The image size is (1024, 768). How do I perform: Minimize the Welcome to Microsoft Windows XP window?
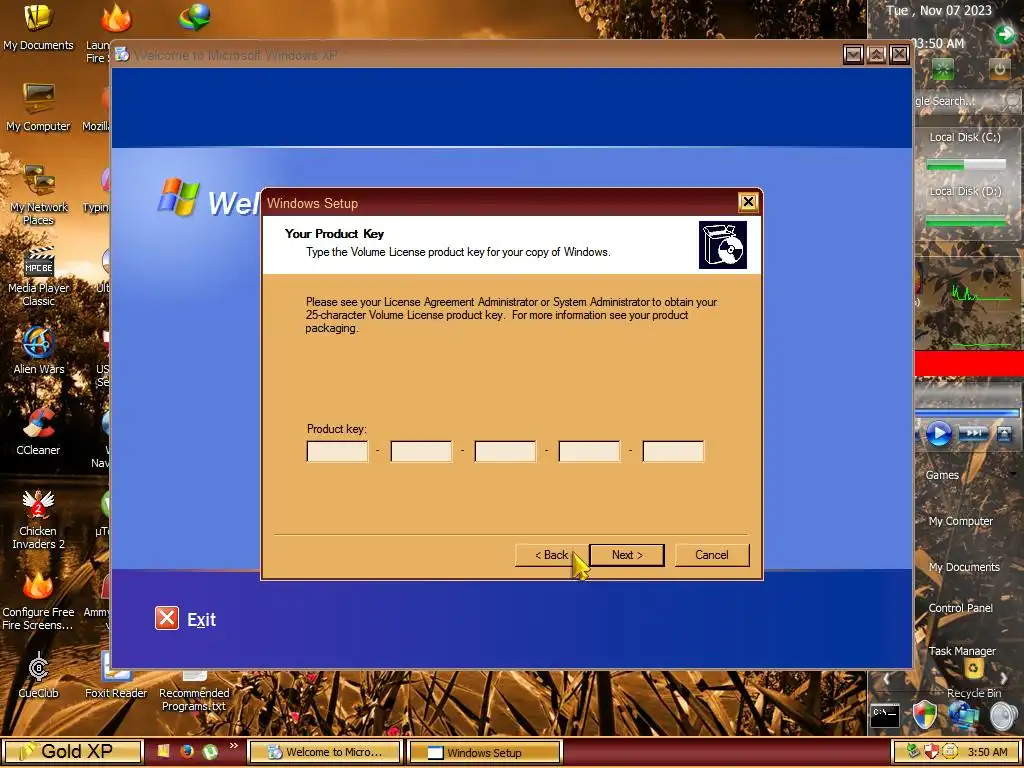point(853,55)
